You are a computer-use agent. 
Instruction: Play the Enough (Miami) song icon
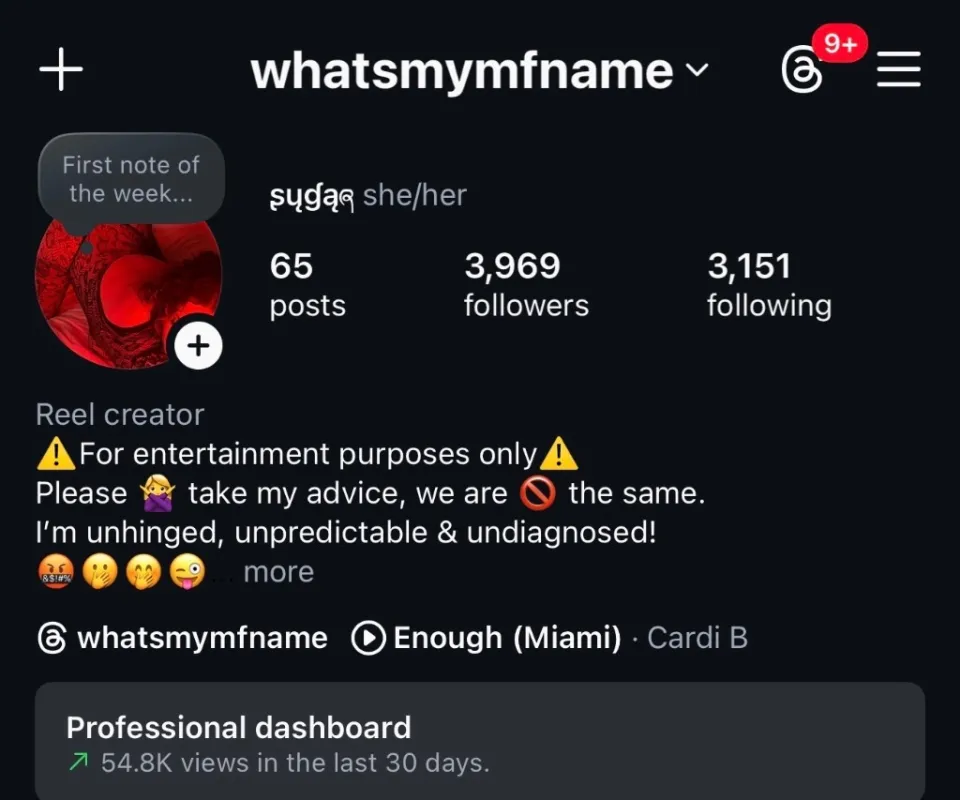click(x=368, y=638)
